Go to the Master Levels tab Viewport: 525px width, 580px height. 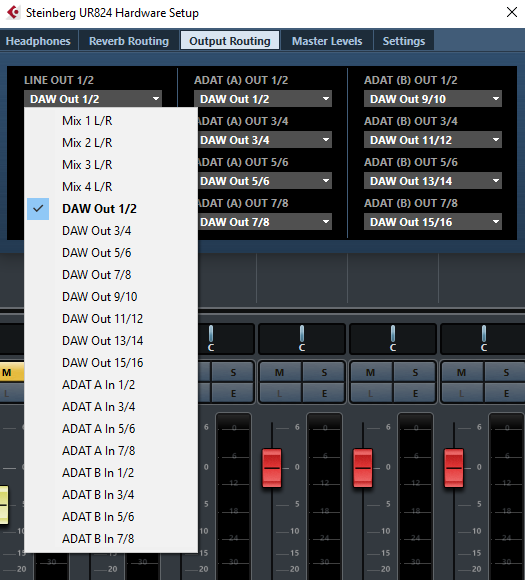click(x=327, y=41)
